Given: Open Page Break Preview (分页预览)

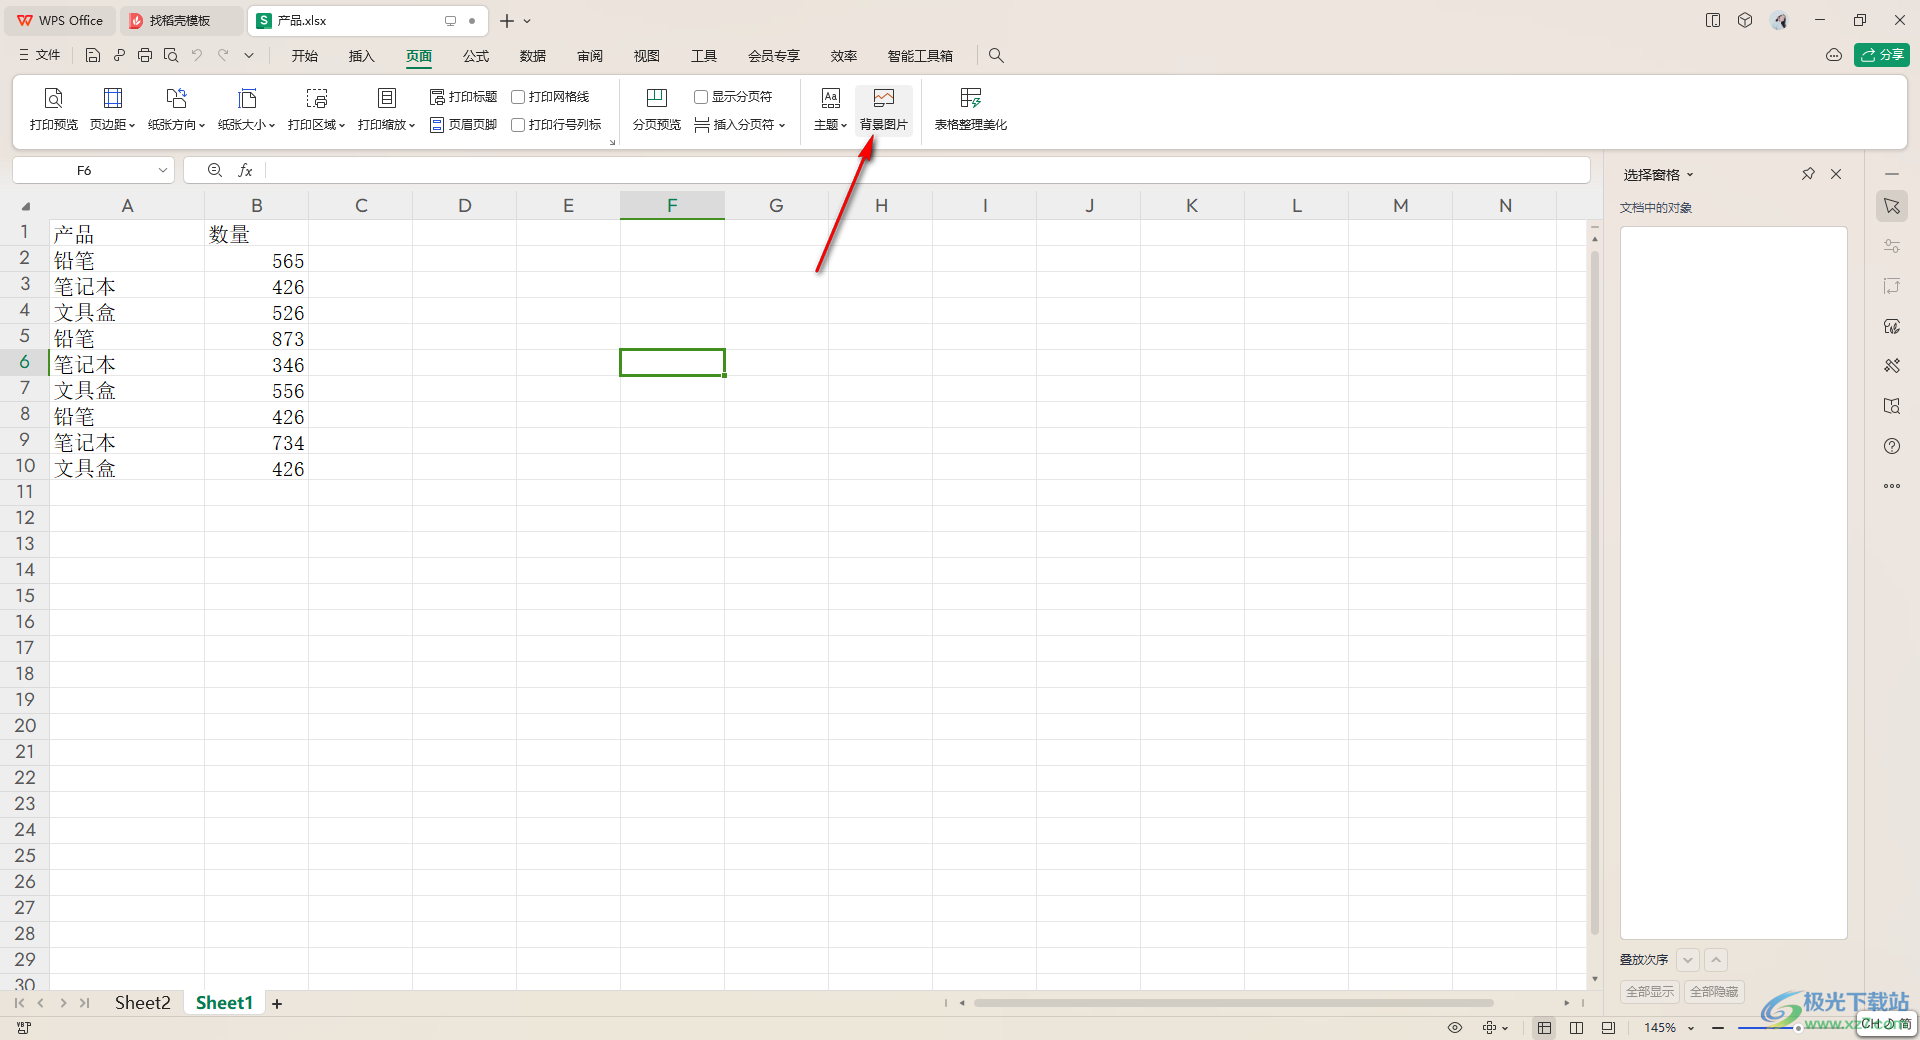Looking at the screenshot, I should [x=656, y=109].
